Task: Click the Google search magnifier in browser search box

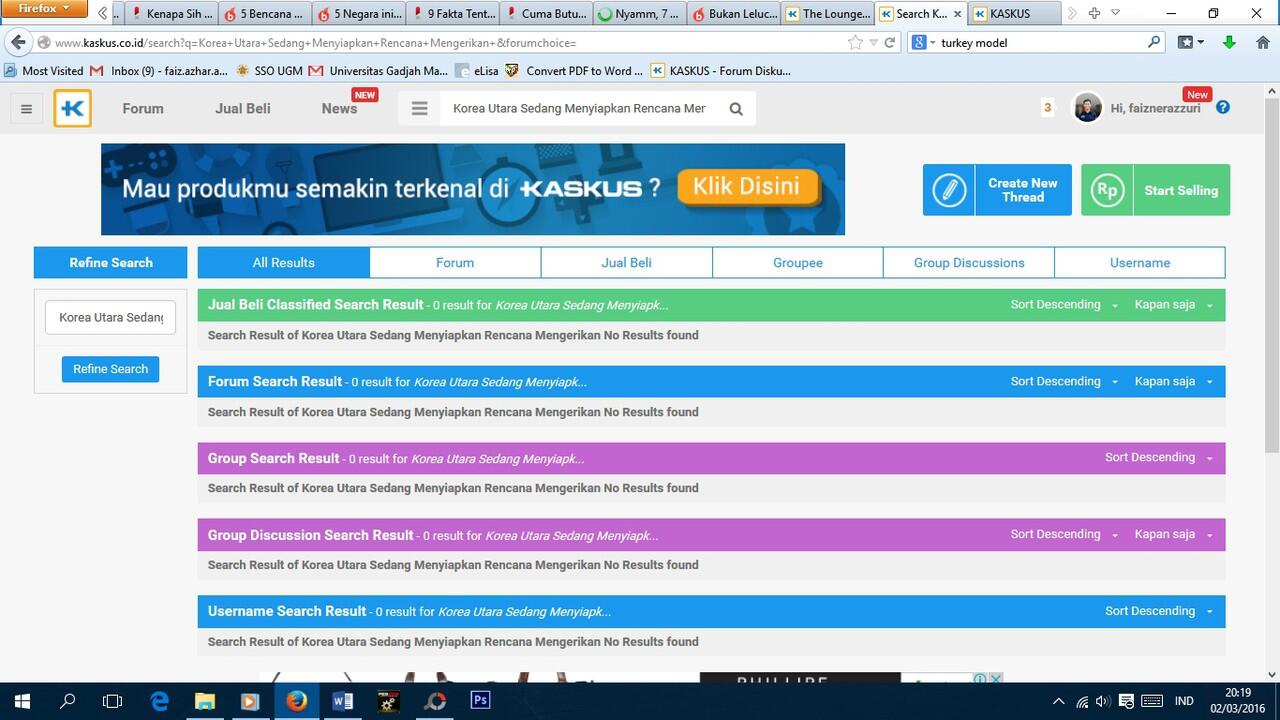Action: point(1154,43)
